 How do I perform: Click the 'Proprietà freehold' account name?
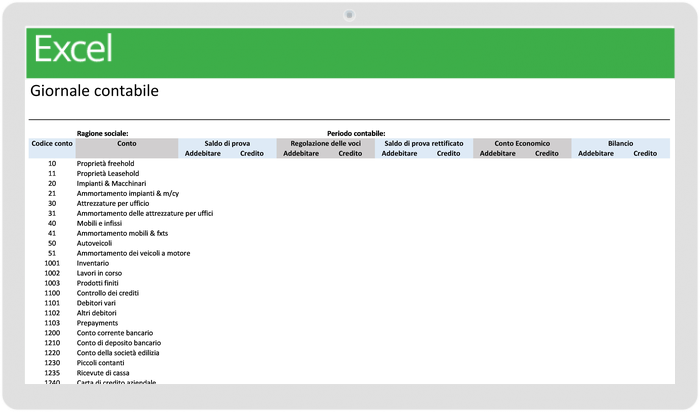tap(105, 163)
